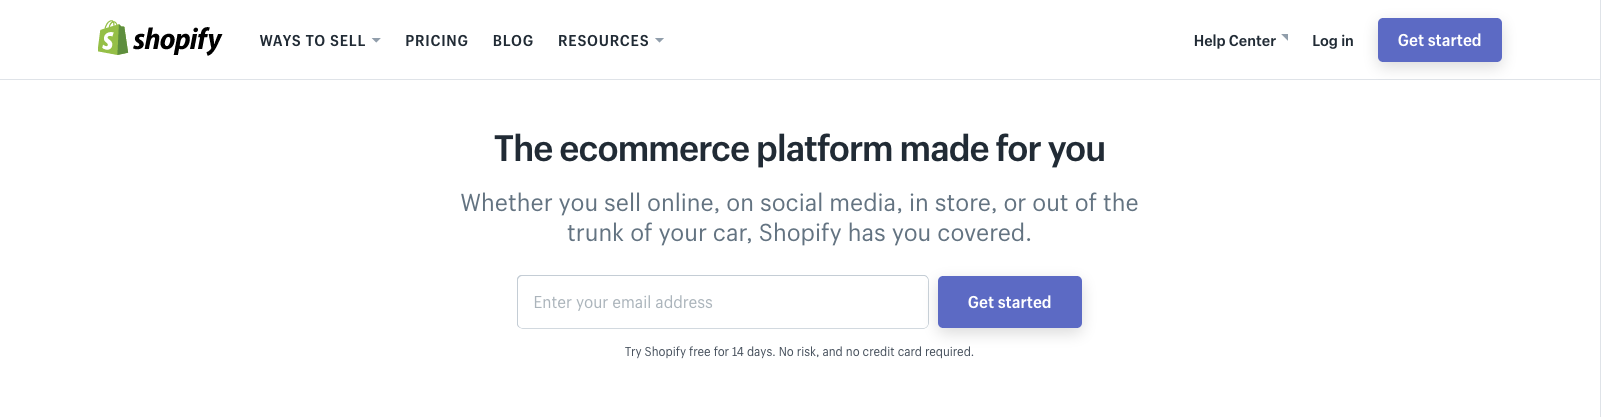Go to the Pricing page
This screenshot has height=417, width=1601.
point(436,41)
